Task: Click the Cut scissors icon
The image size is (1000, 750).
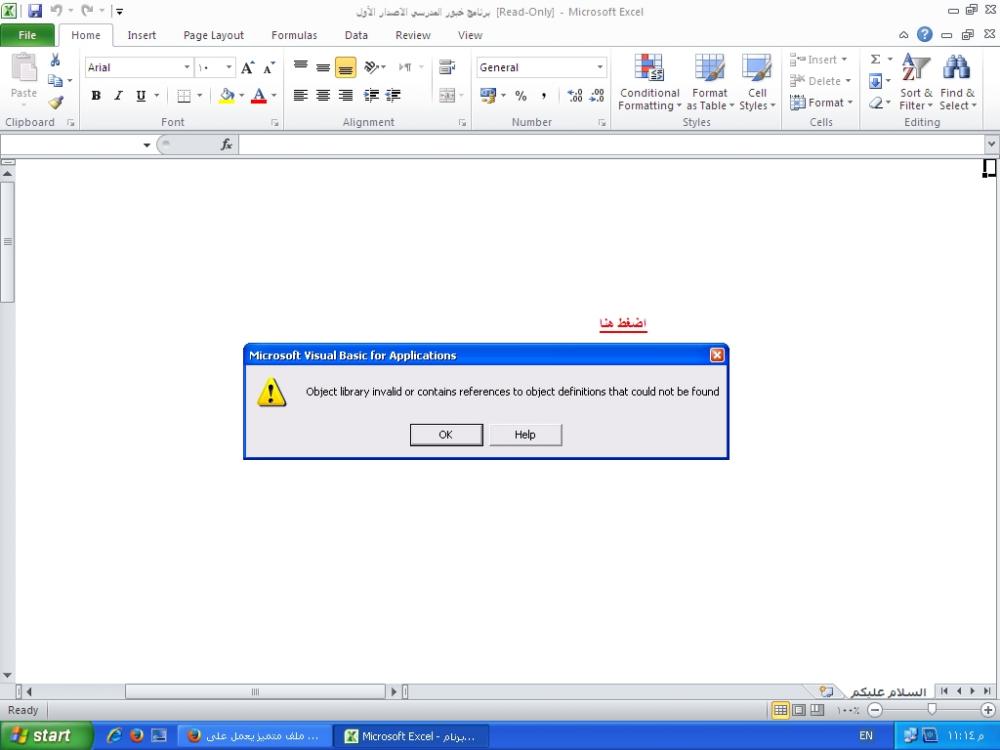Action: pyautogui.click(x=55, y=60)
